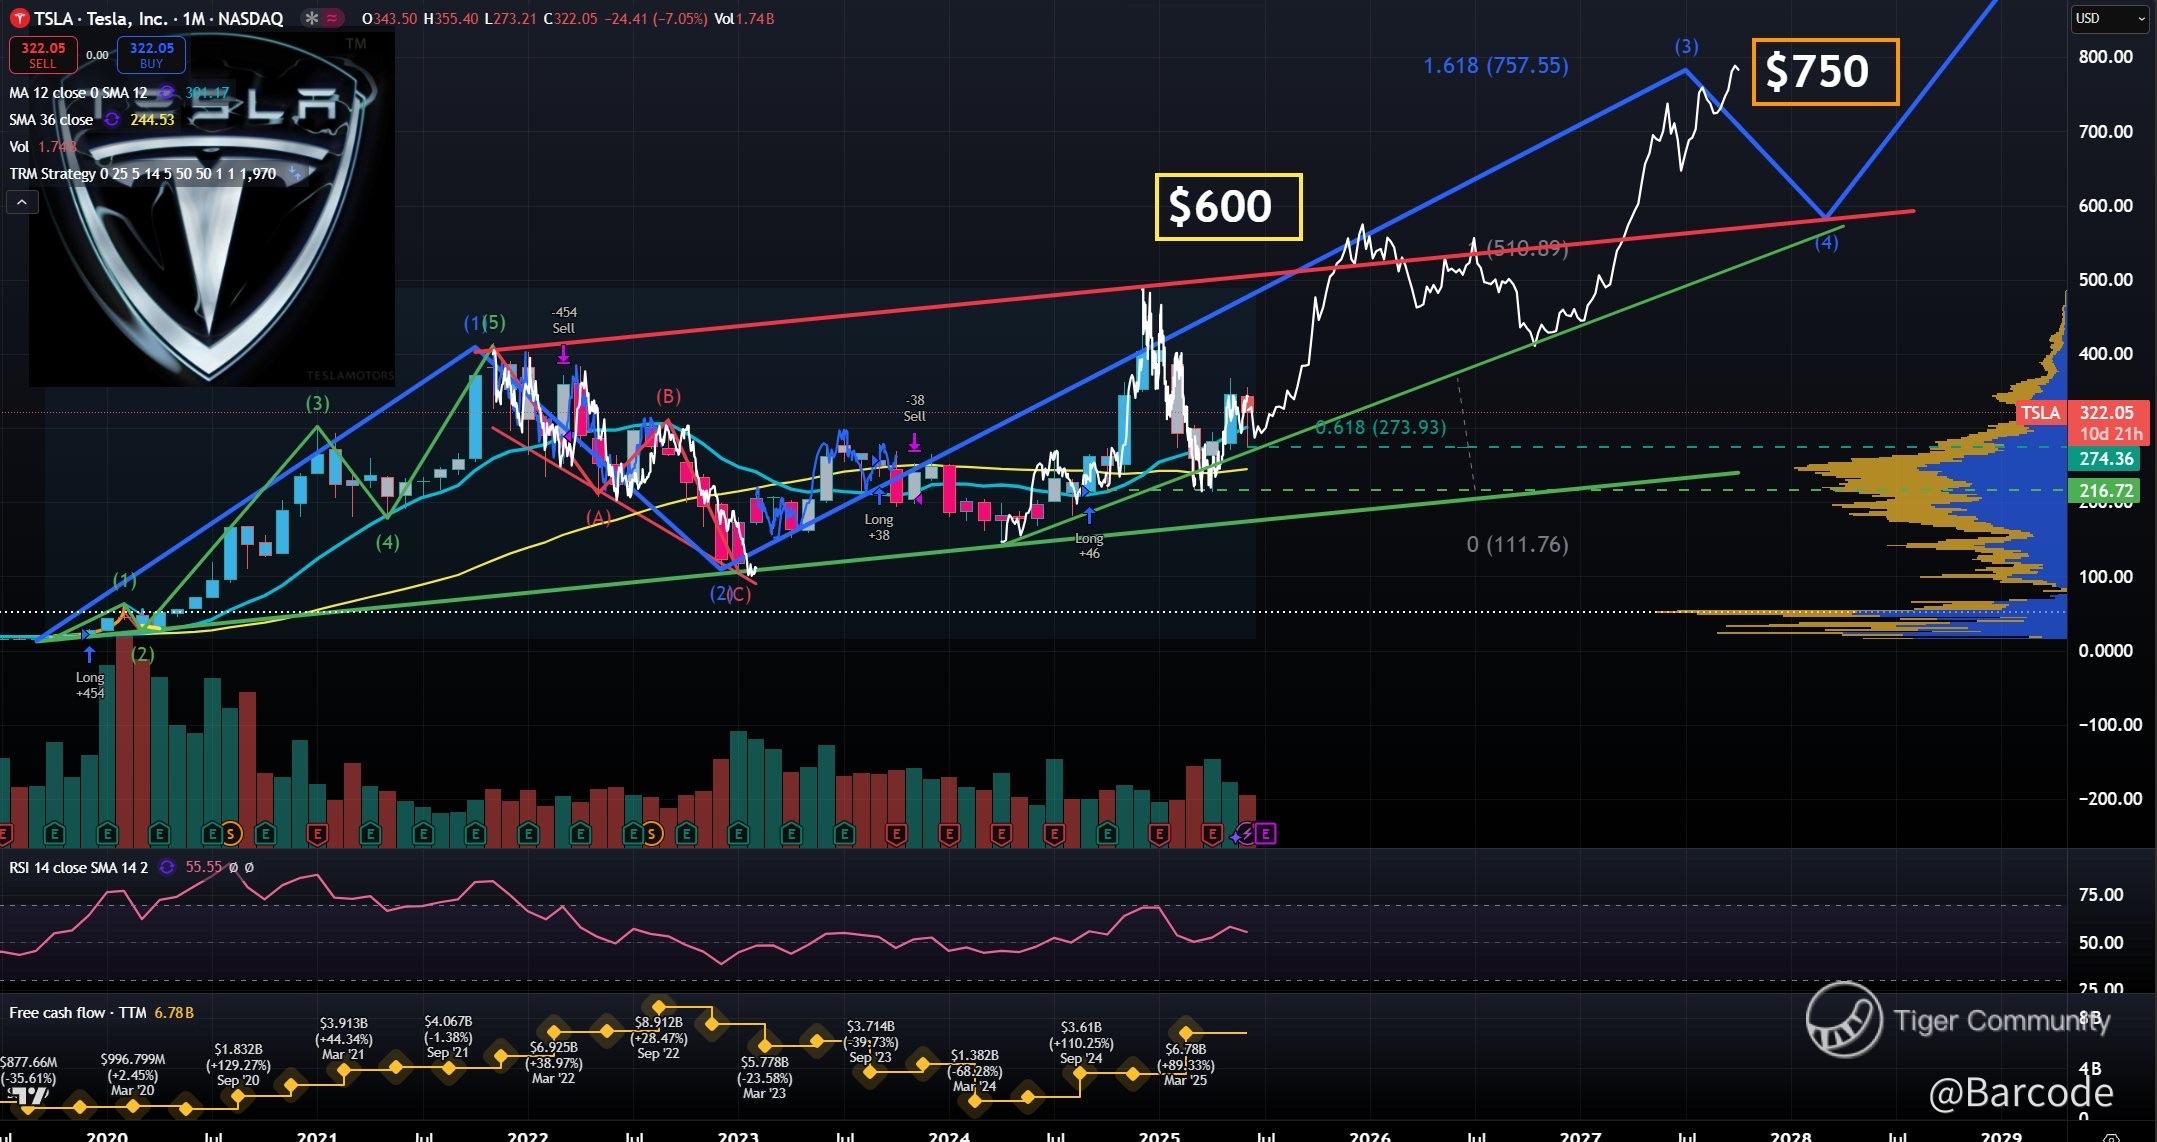Click the red (A) wave label
The image size is (2157, 1142).
[598, 518]
